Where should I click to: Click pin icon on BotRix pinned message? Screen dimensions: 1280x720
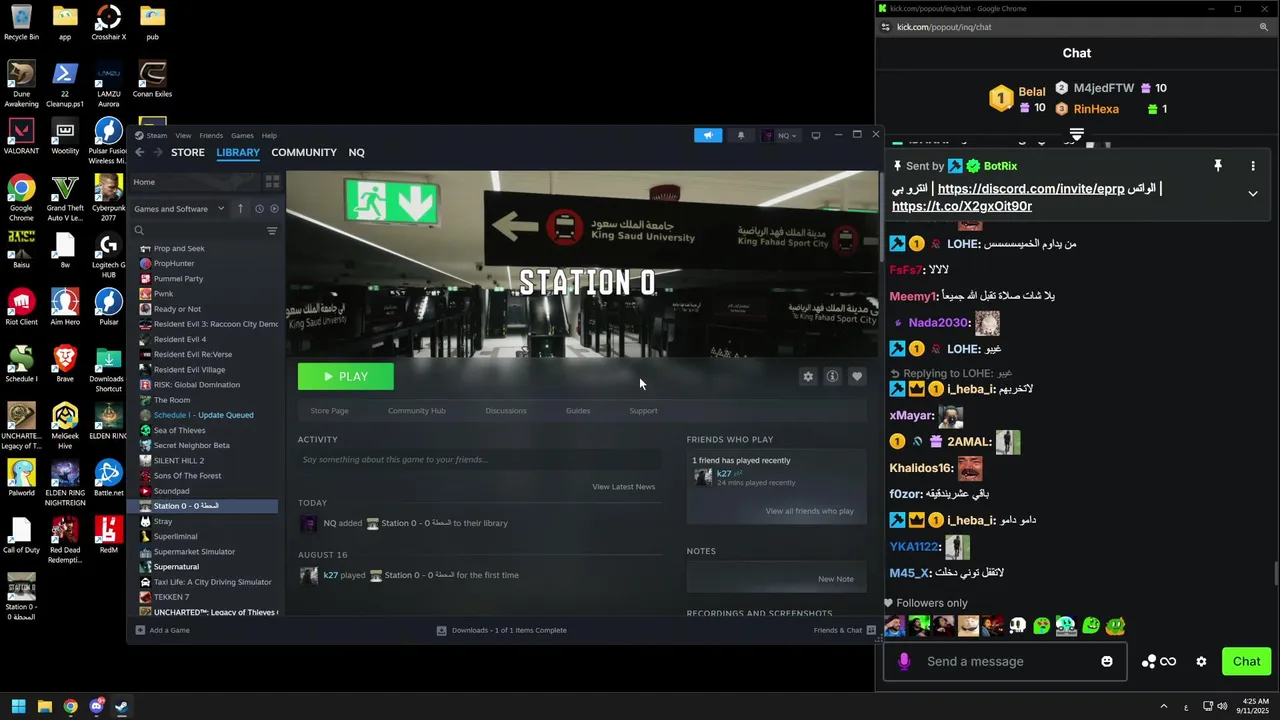coord(1218,166)
